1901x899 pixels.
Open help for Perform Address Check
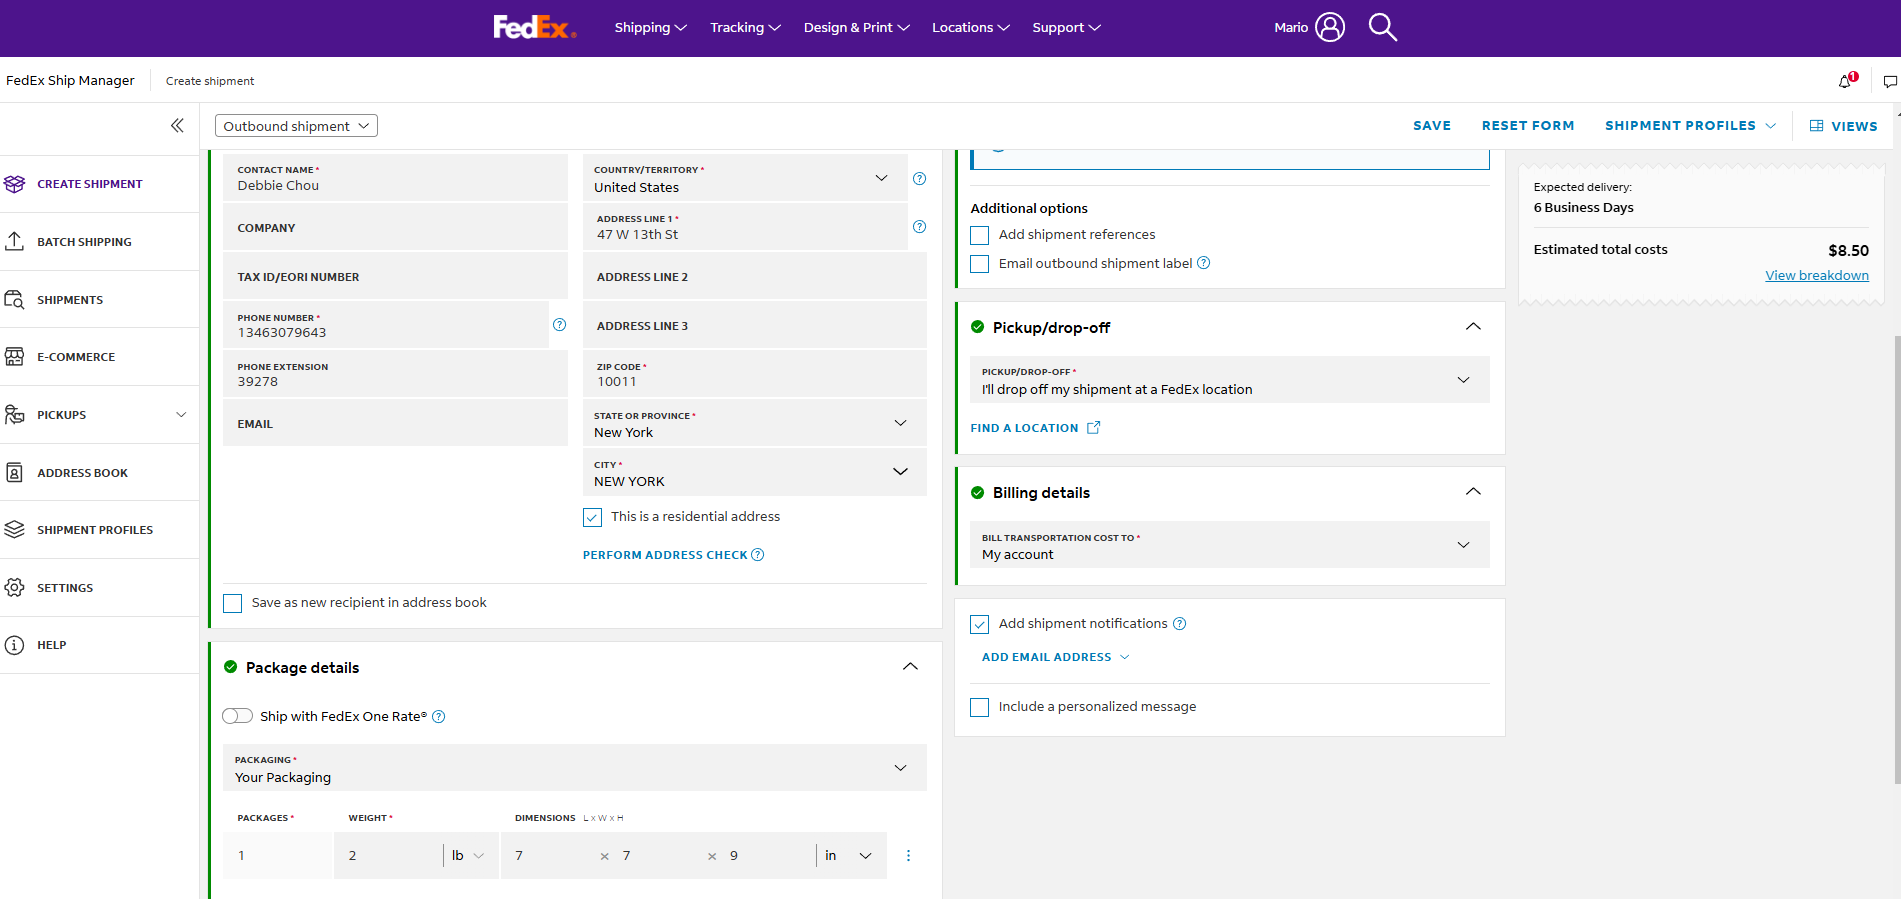click(x=757, y=555)
